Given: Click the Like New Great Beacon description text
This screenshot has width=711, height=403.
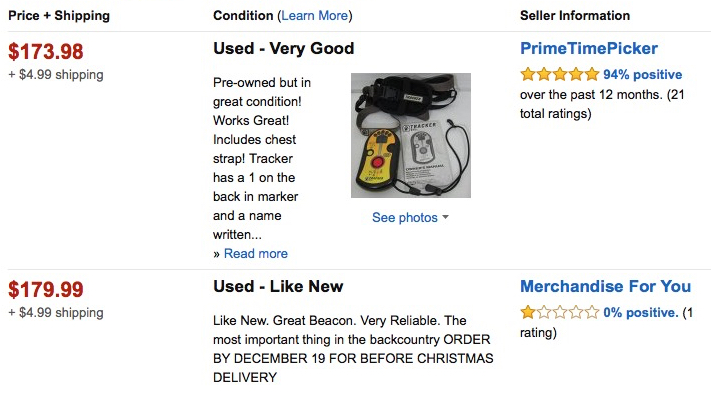Looking at the screenshot, I should [x=353, y=349].
